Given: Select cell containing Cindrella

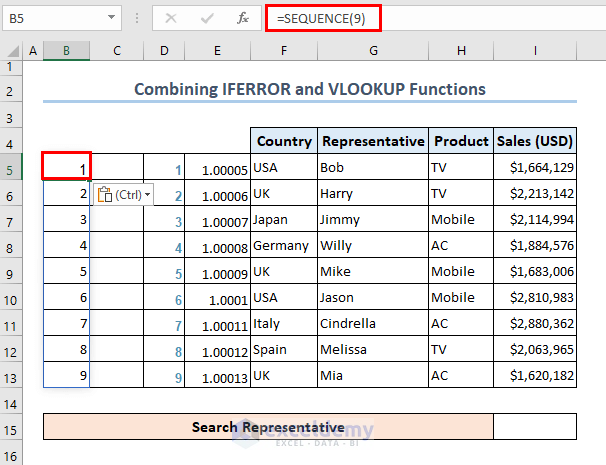Looking at the screenshot, I should pyautogui.click(x=373, y=323).
